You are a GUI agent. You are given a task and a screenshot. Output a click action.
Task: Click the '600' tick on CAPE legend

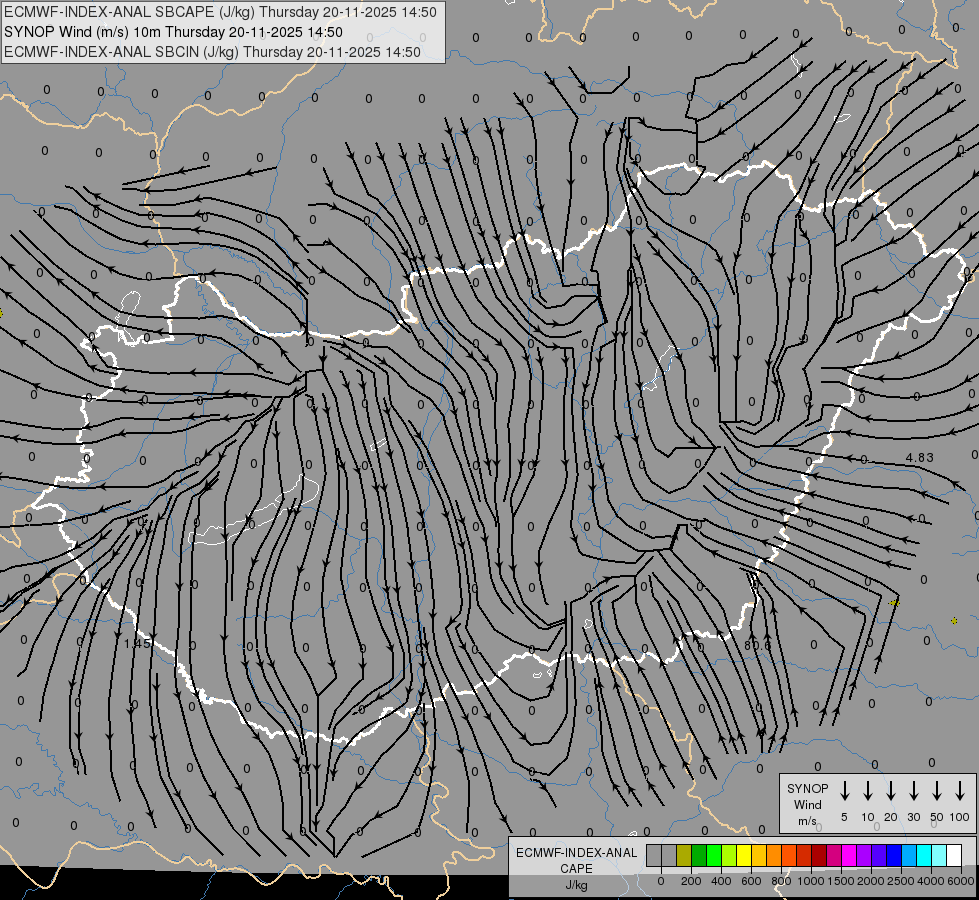(x=751, y=881)
